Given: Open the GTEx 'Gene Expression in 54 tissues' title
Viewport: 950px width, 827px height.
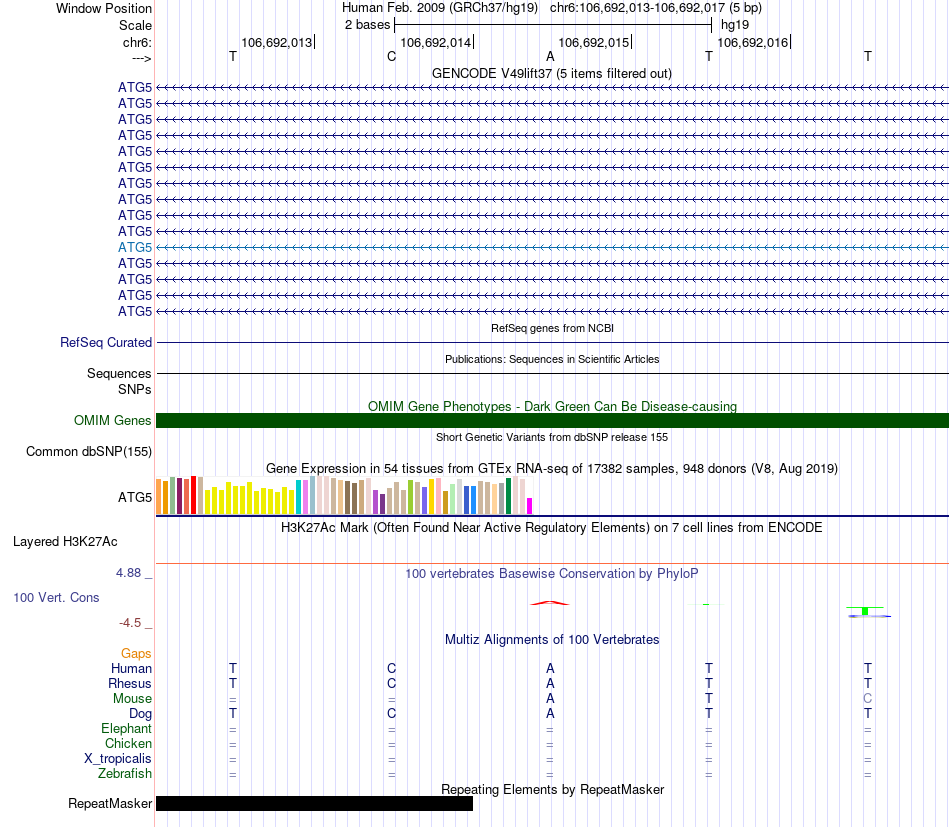Looking at the screenshot, I should (552, 468).
